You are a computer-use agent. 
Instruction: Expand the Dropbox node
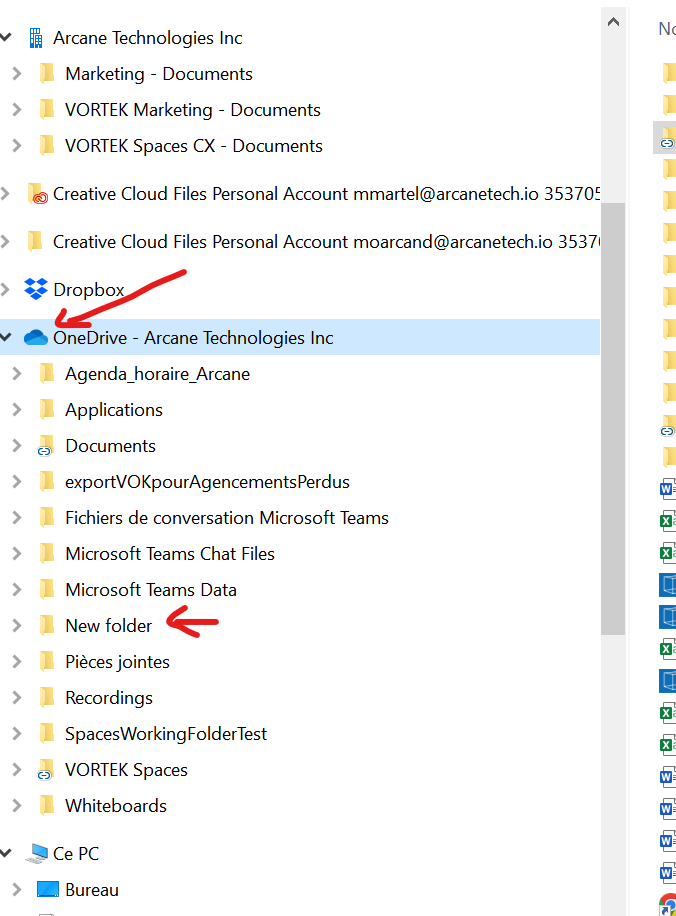pos(7,290)
